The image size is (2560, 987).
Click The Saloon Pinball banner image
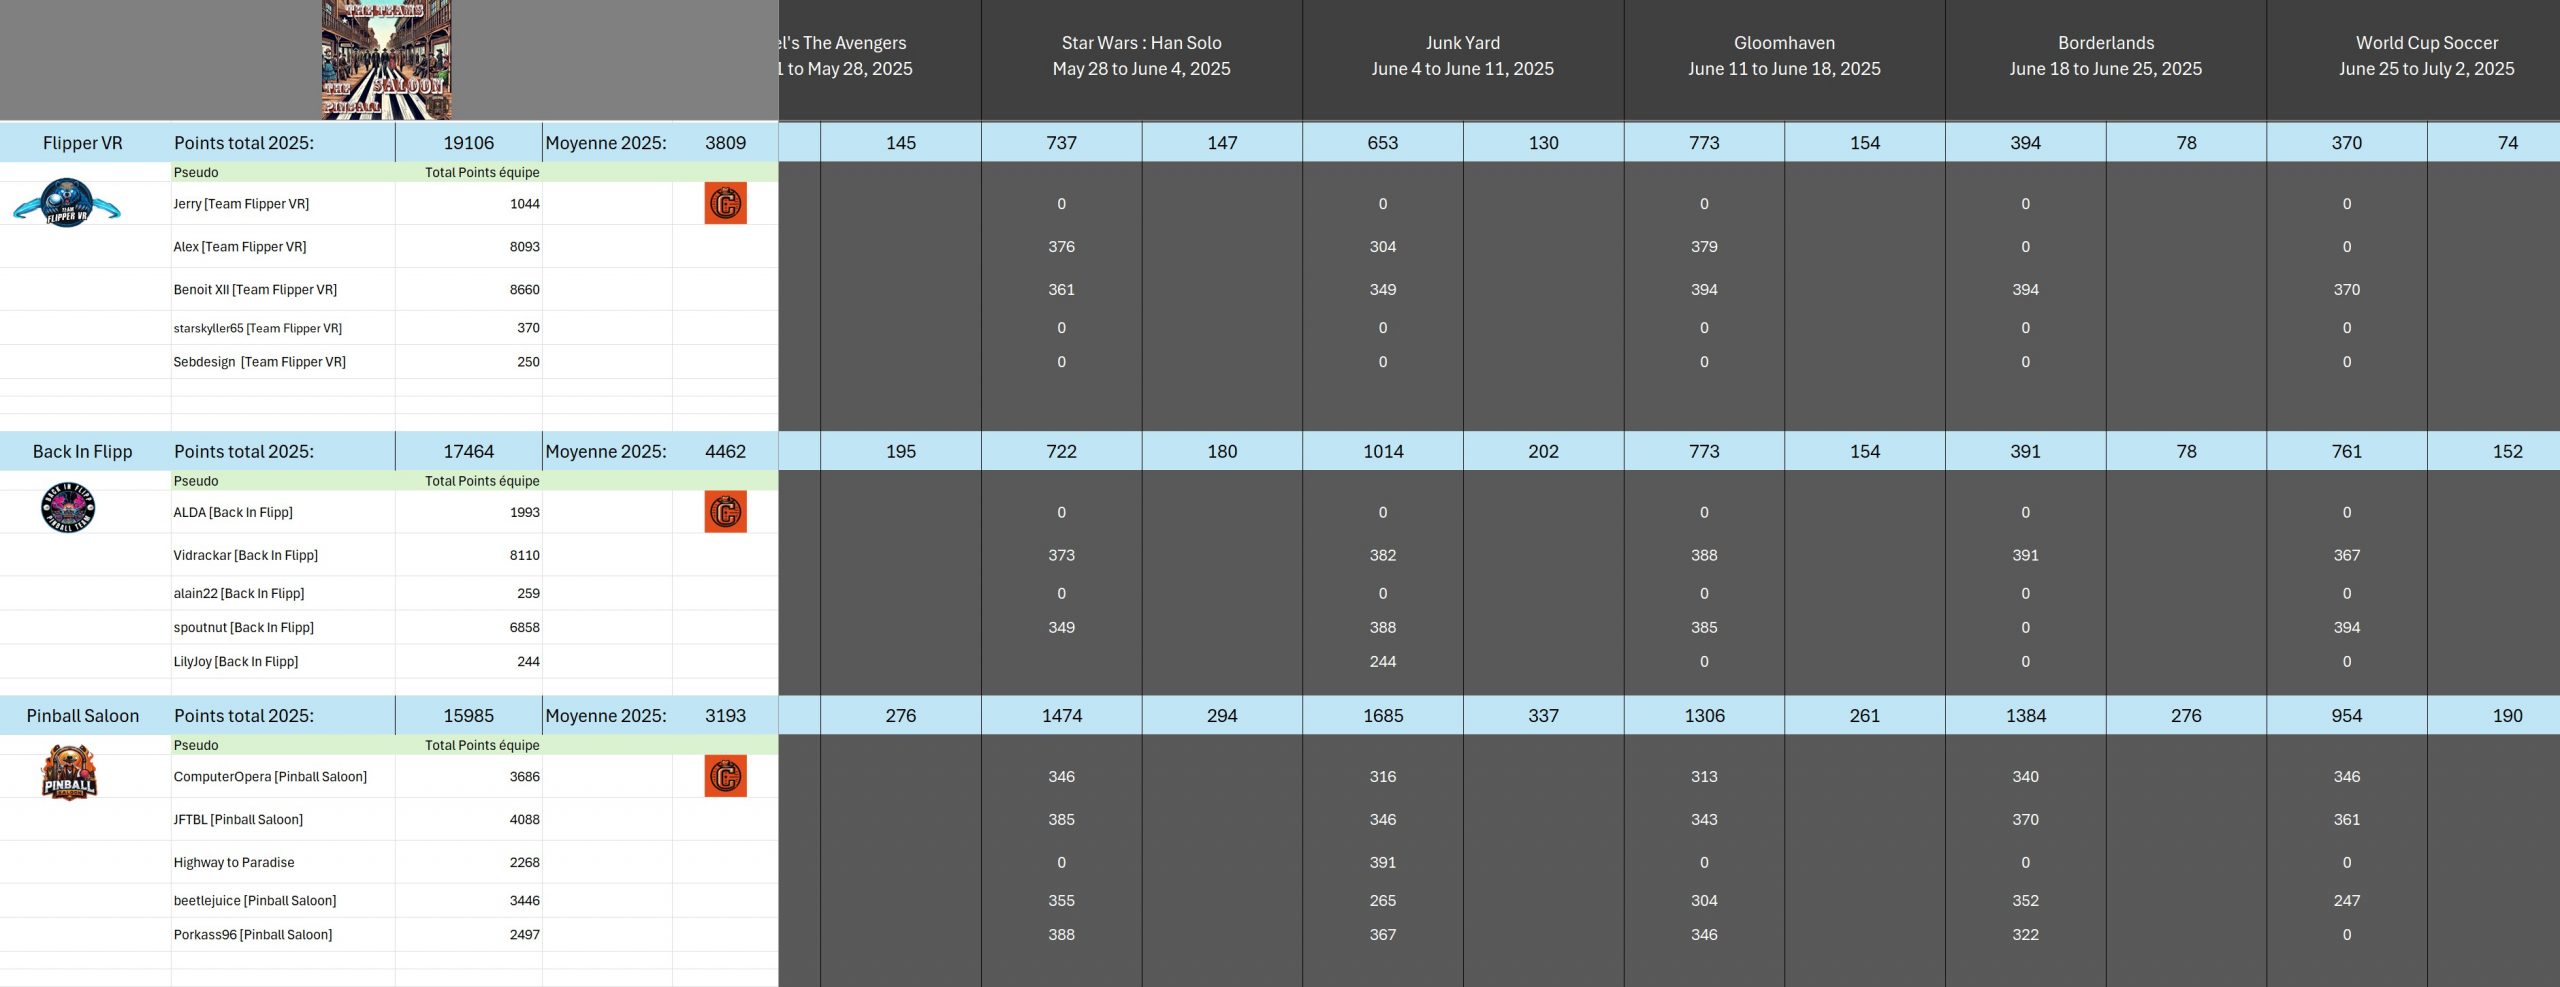coord(387,60)
